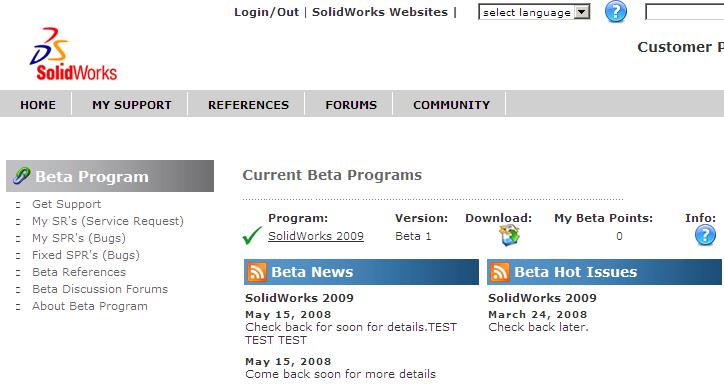This screenshot has height=384, width=724.
Task: Click the Current Beta Programs heading
Action: pos(332,175)
